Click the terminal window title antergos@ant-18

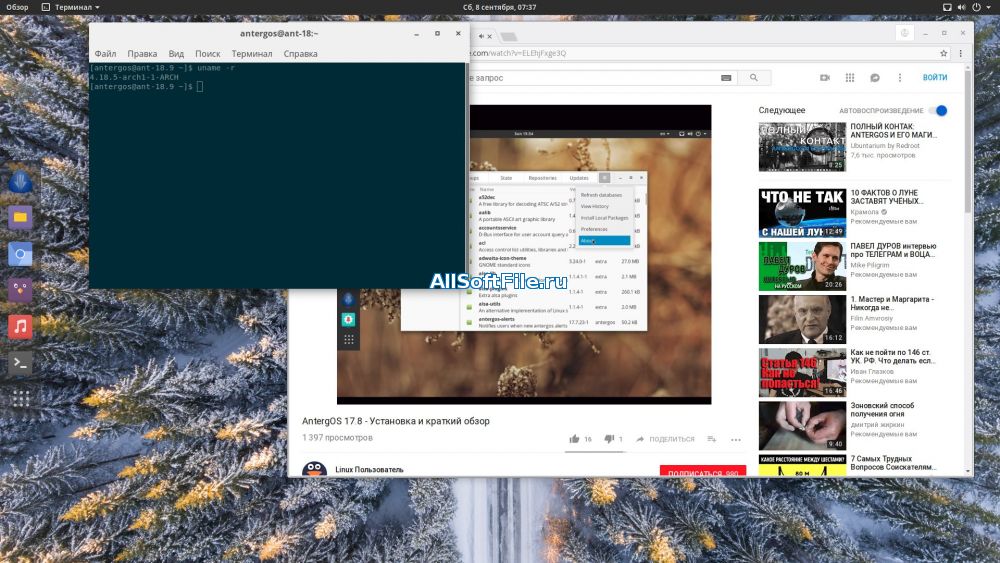(x=279, y=33)
